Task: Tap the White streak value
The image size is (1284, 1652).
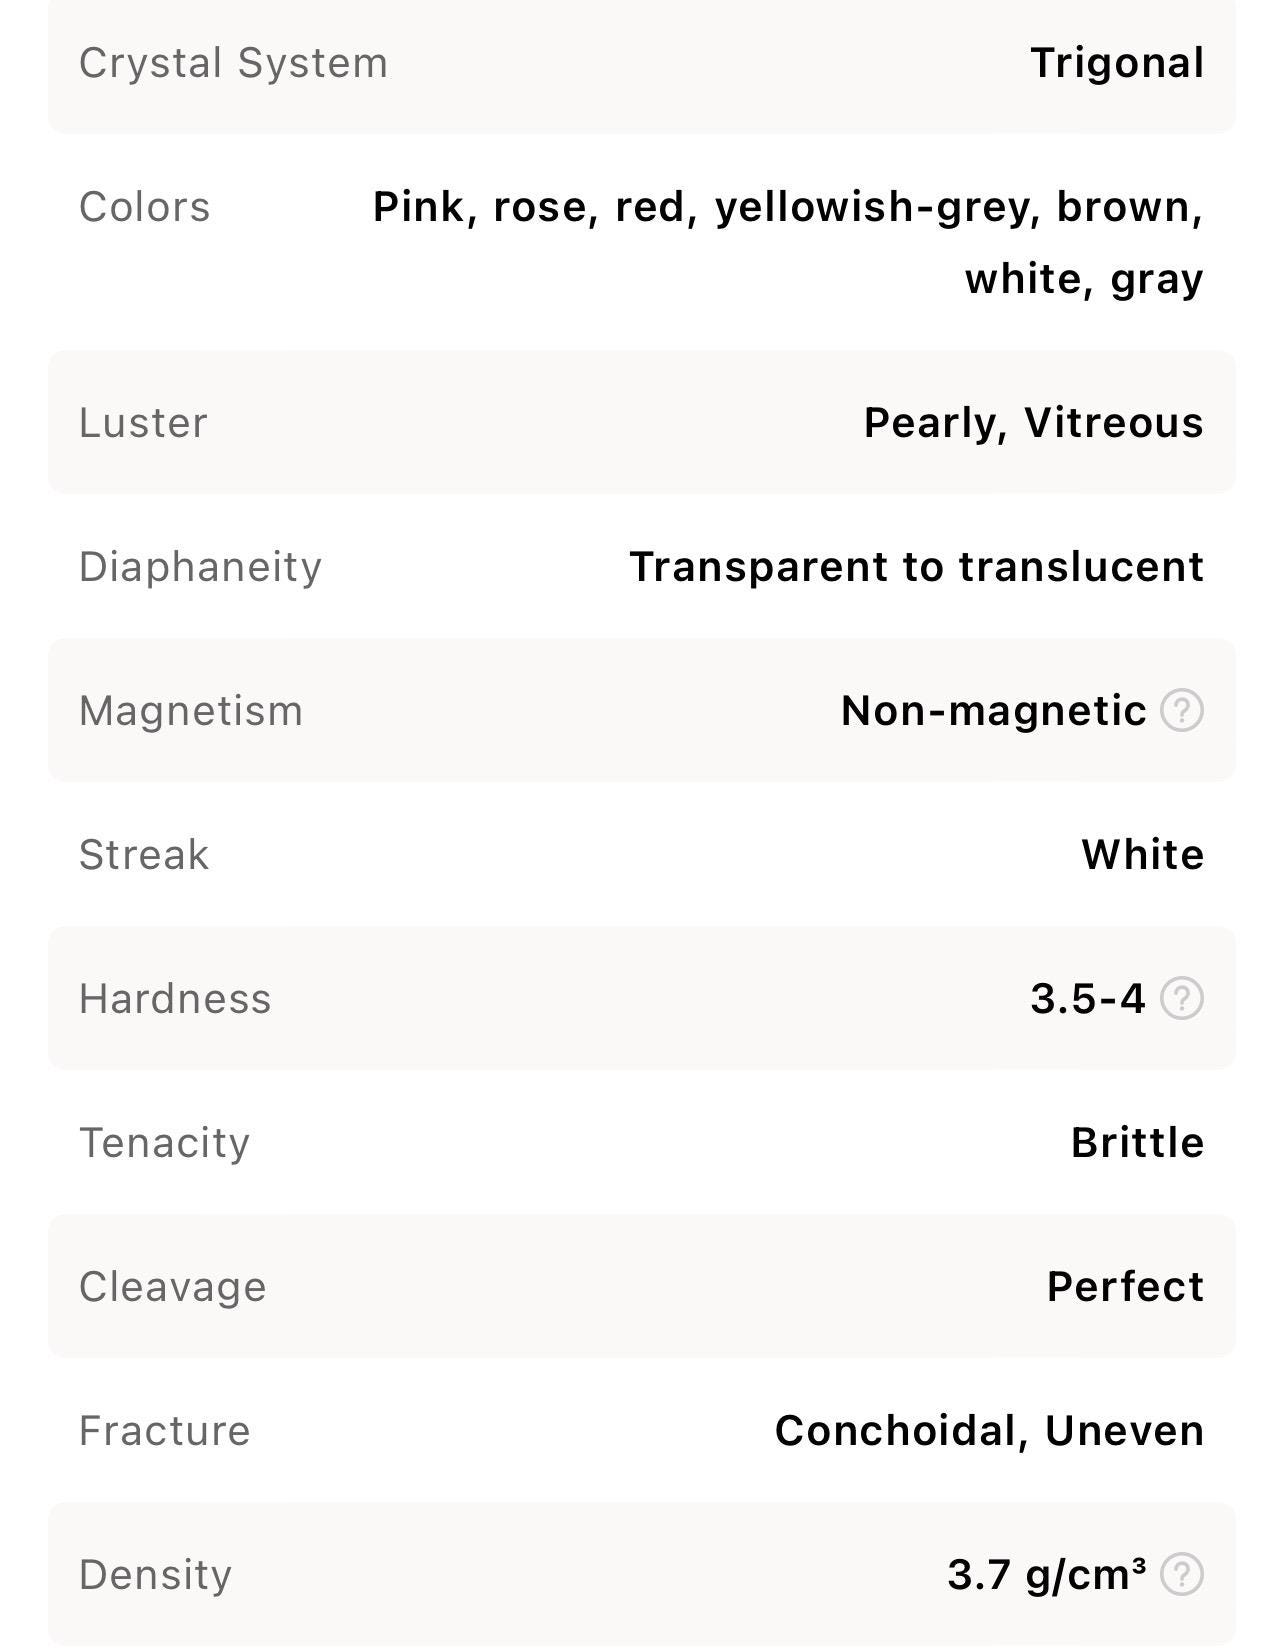Action: click(1143, 855)
